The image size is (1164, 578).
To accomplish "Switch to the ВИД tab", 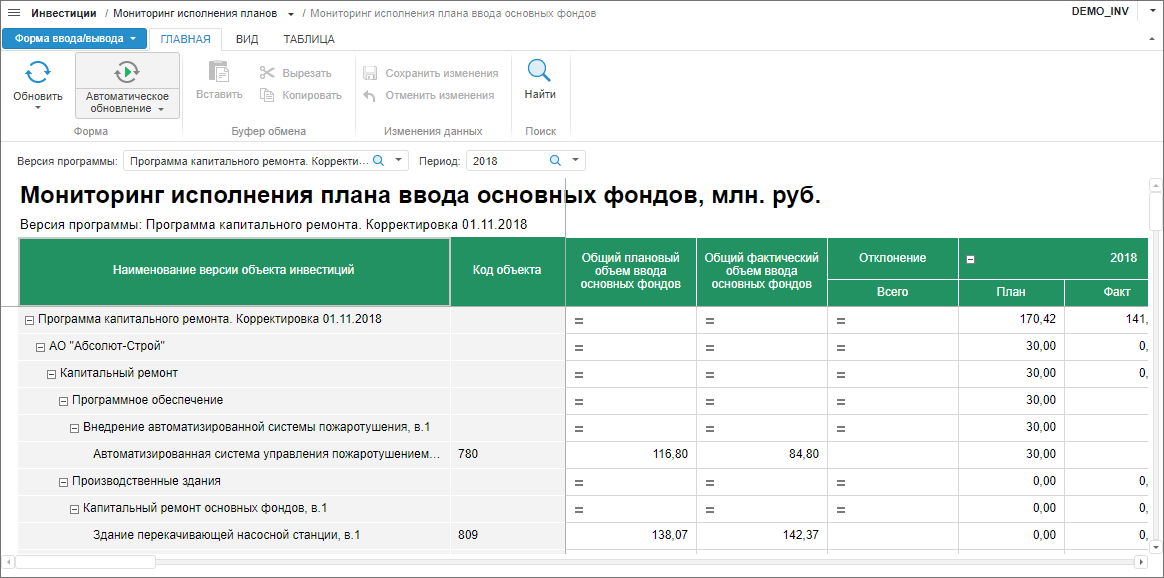I will [247, 39].
